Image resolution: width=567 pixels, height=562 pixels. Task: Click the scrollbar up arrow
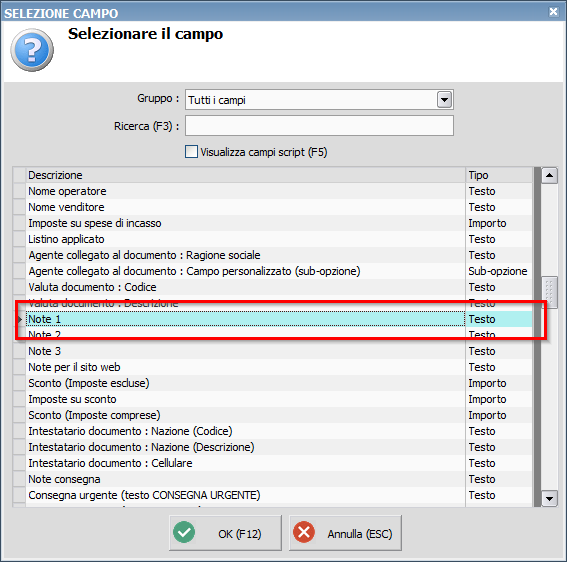tap(549, 175)
